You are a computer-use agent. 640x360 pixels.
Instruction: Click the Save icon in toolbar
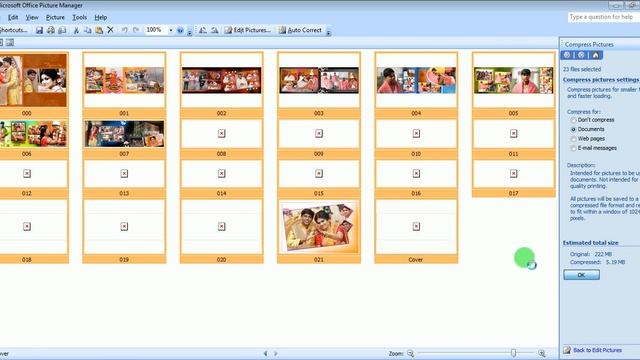[x=39, y=30]
